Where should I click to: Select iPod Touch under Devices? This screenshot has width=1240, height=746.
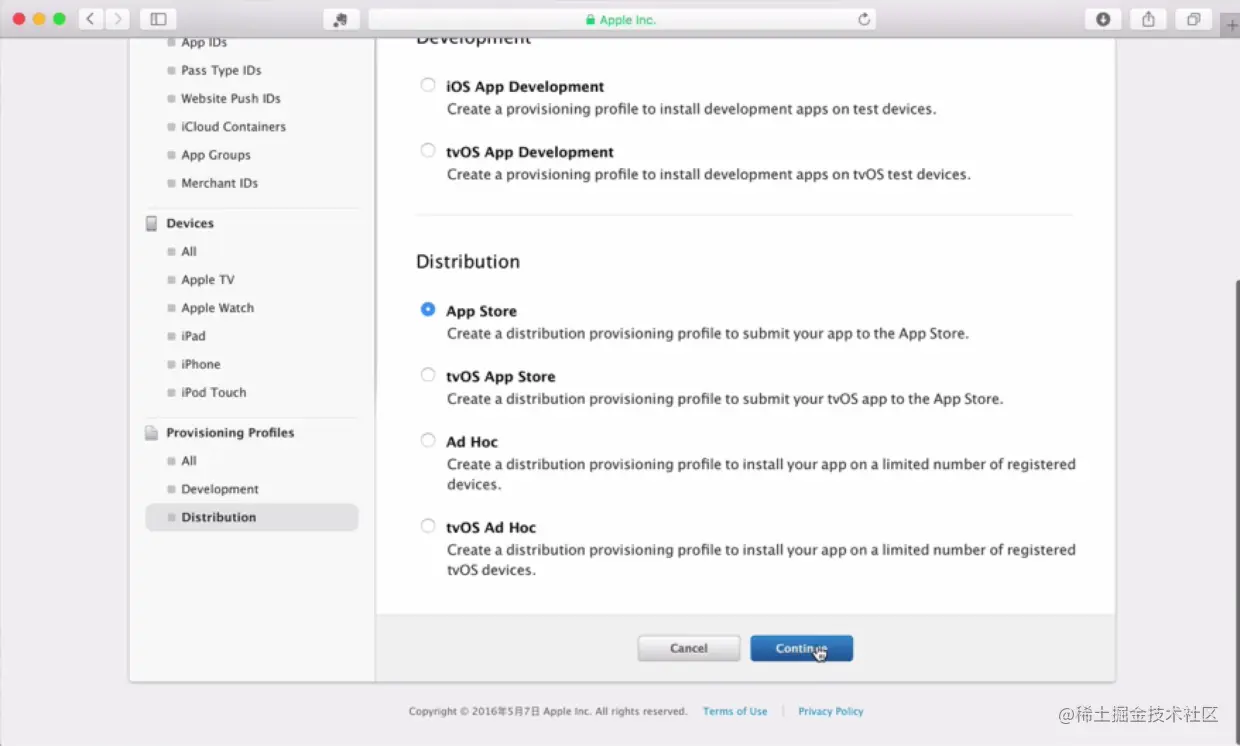coord(214,392)
